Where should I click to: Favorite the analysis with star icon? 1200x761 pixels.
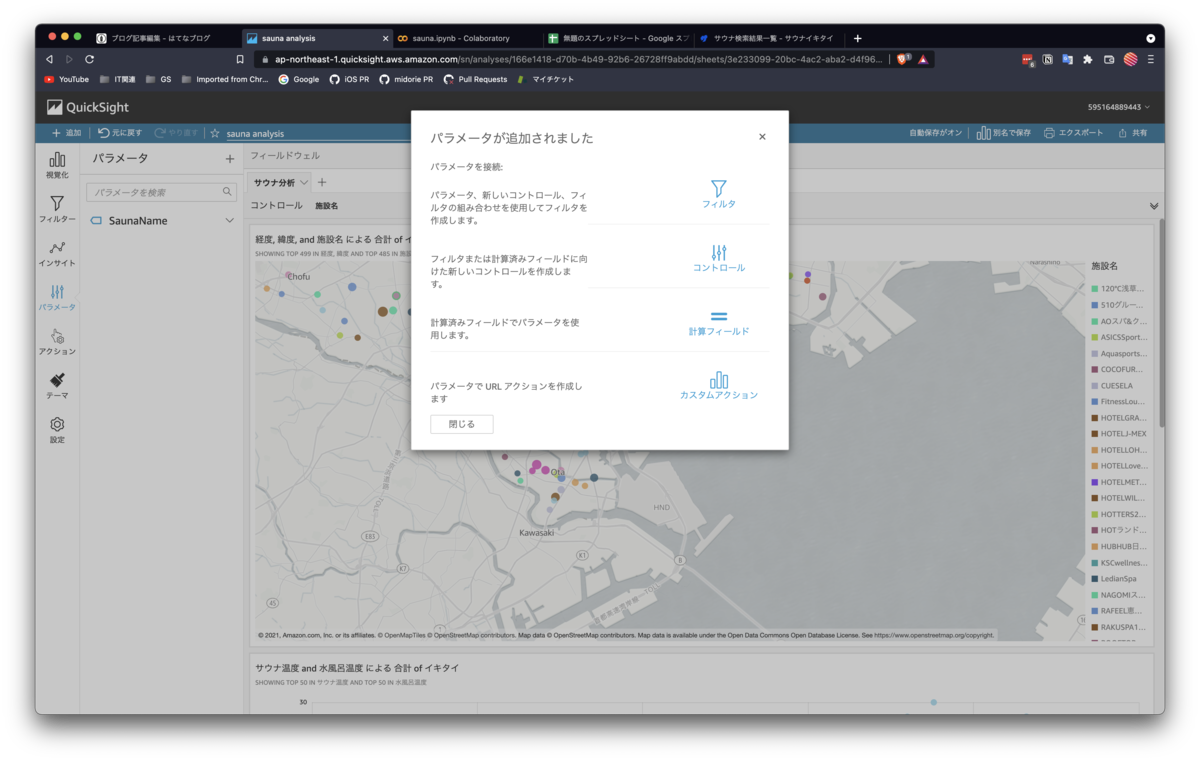click(x=214, y=133)
